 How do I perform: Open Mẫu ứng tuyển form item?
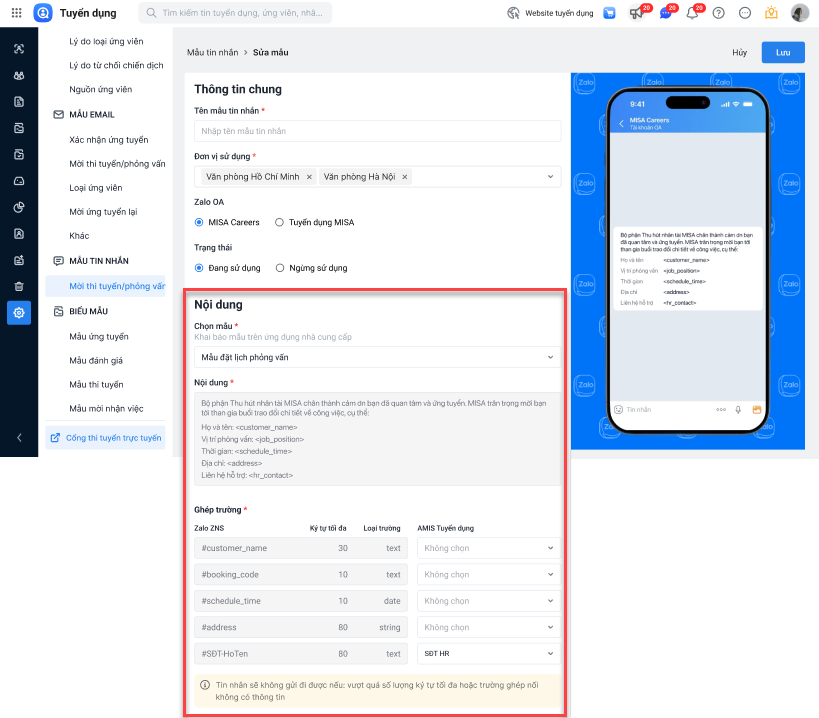coord(99,336)
